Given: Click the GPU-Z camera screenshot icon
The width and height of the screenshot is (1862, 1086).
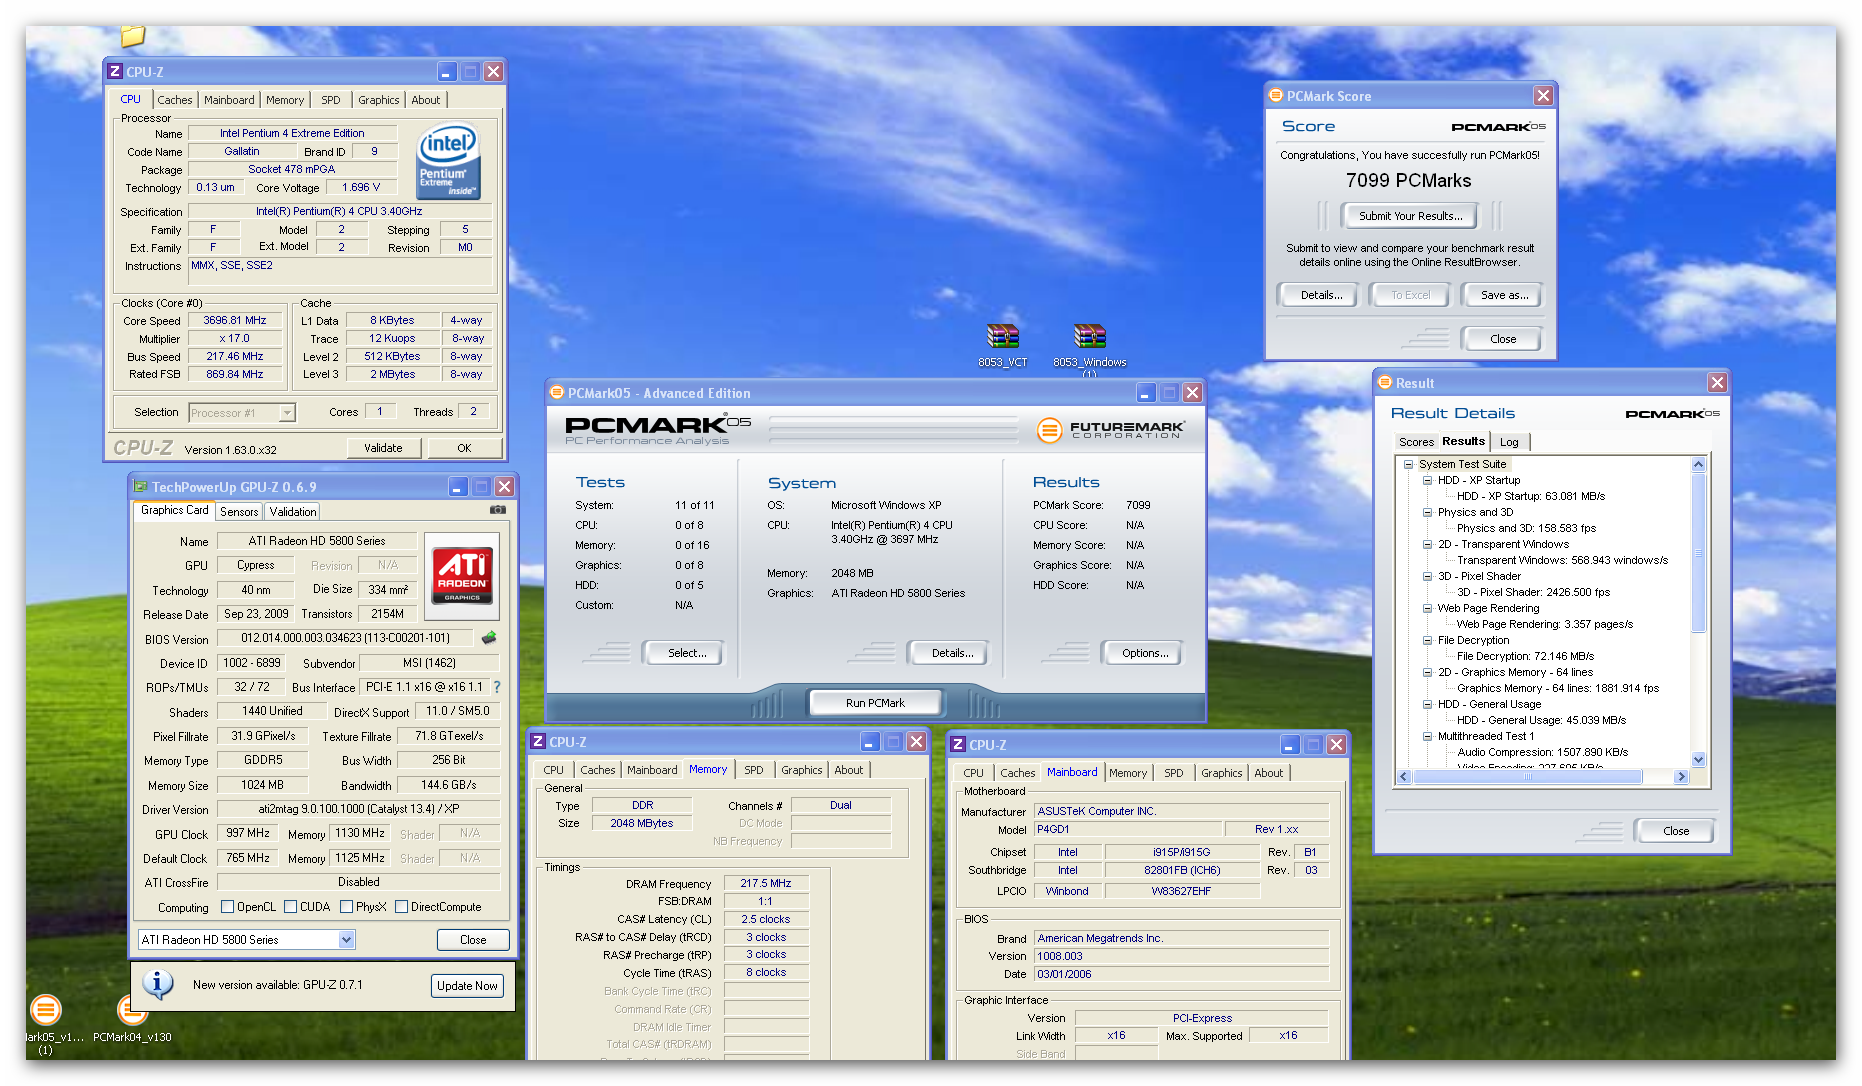Looking at the screenshot, I should [x=497, y=510].
